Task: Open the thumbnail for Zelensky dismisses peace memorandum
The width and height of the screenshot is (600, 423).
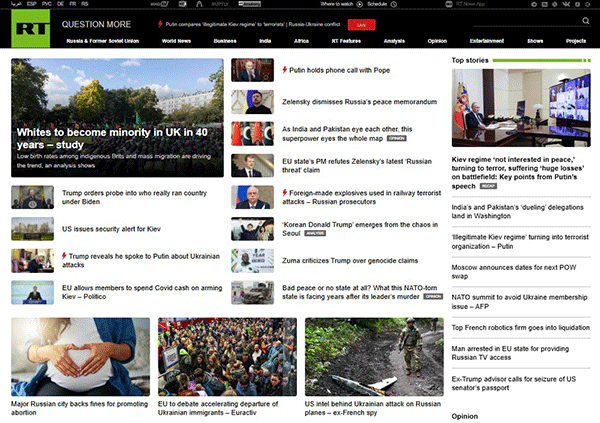Action: (x=253, y=102)
